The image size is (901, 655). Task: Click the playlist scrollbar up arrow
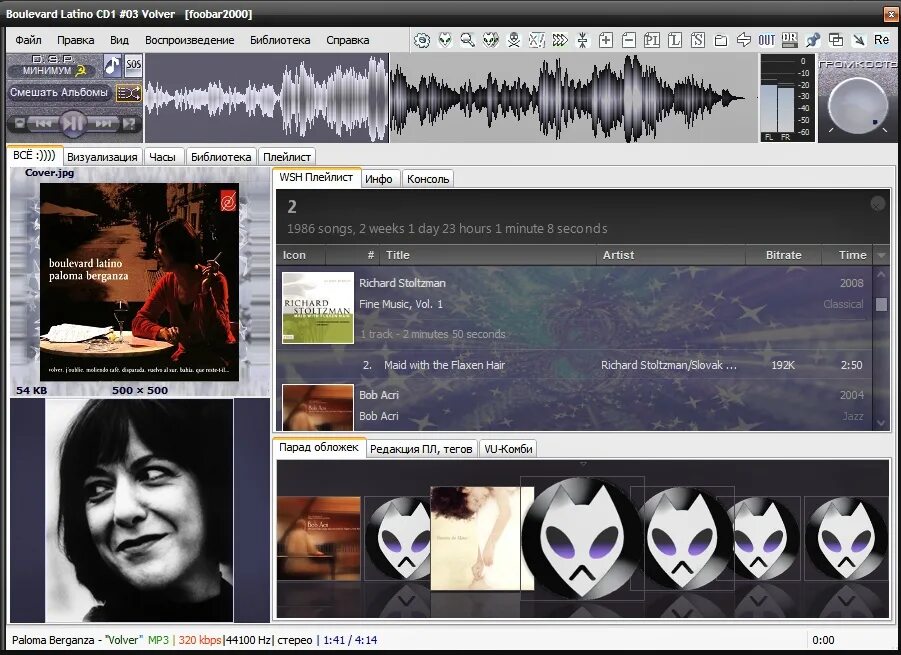click(881, 275)
